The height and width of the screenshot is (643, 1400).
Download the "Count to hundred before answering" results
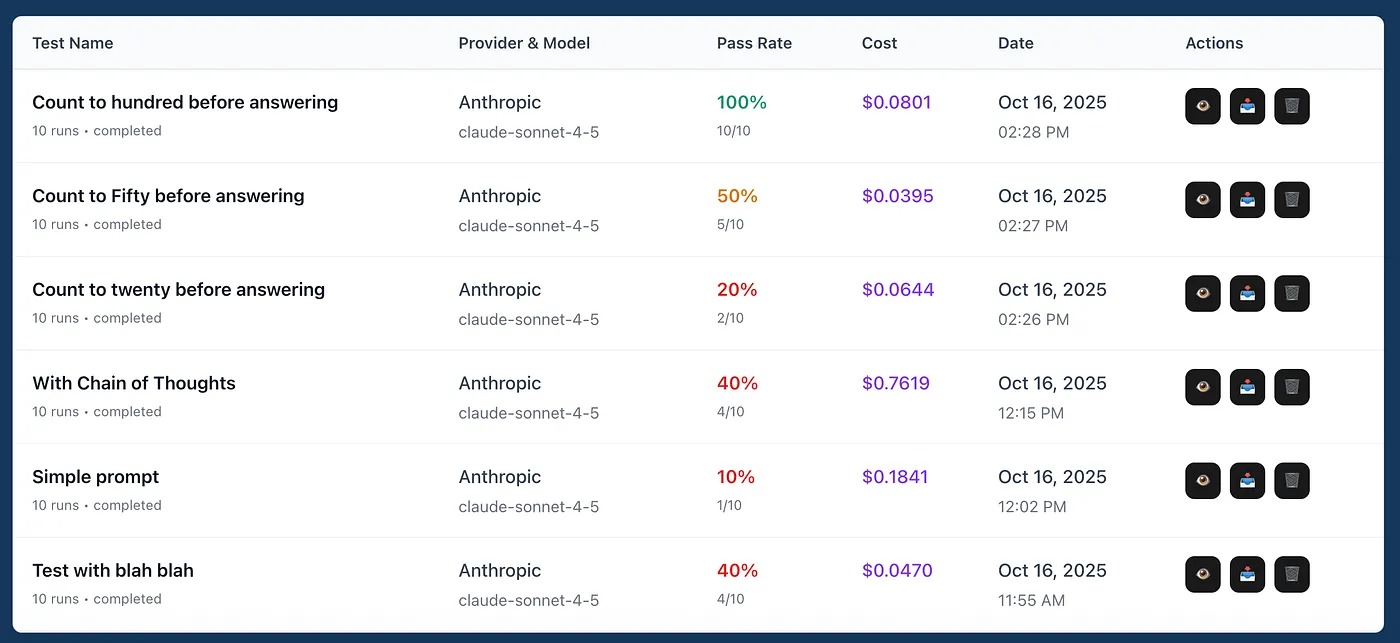tap(1247, 106)
